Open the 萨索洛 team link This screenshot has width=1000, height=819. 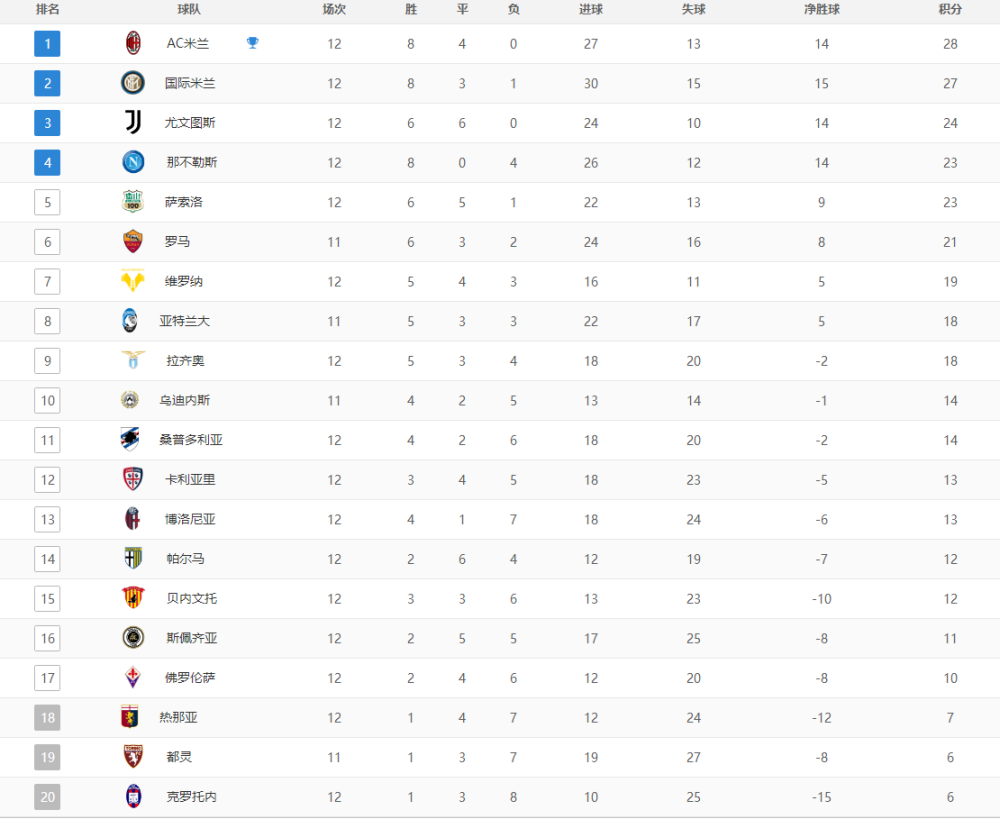(184, 202)
